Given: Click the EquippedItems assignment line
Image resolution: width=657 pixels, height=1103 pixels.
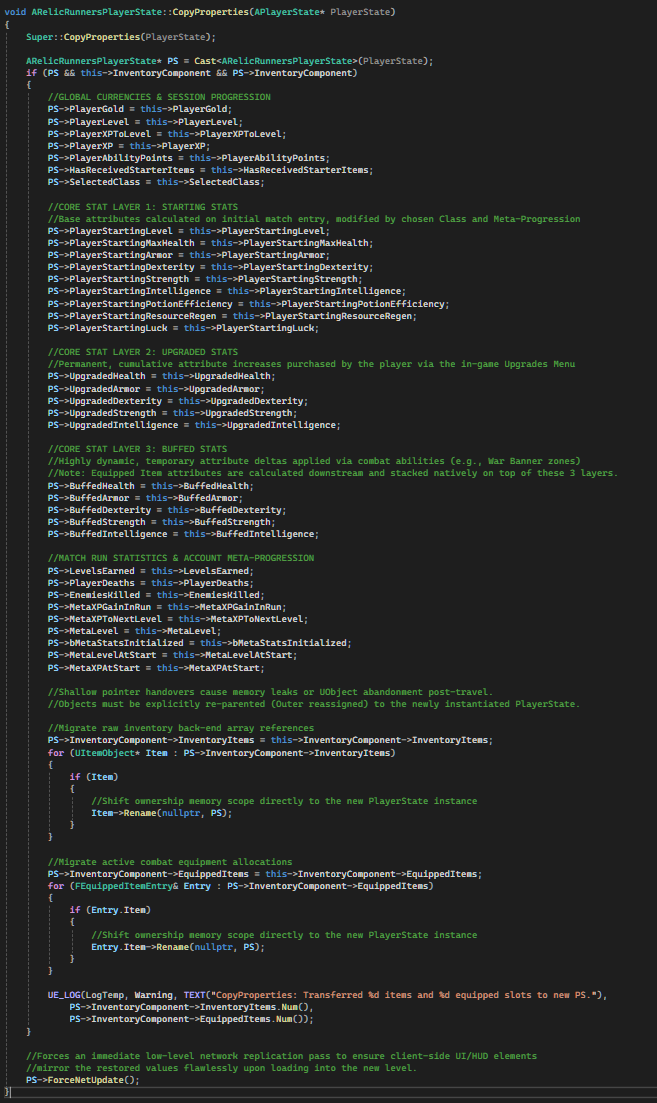Looking at the screenshot, I should click(264, 874).
